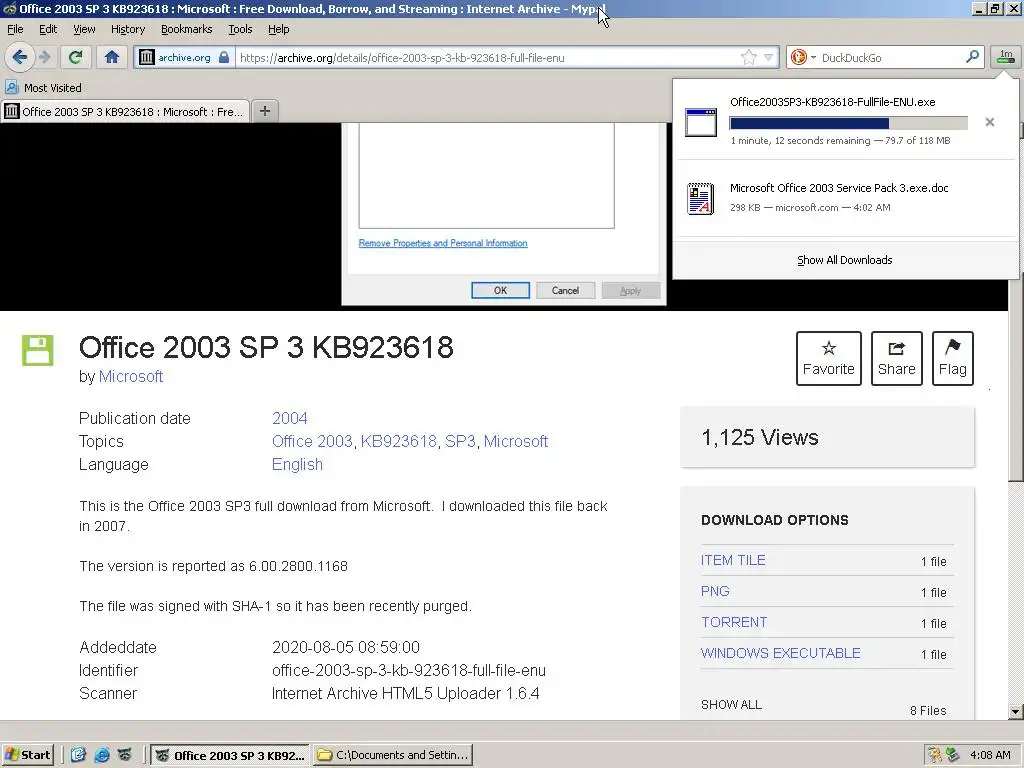Open the Windows Start menu

(x=27, y=755)
